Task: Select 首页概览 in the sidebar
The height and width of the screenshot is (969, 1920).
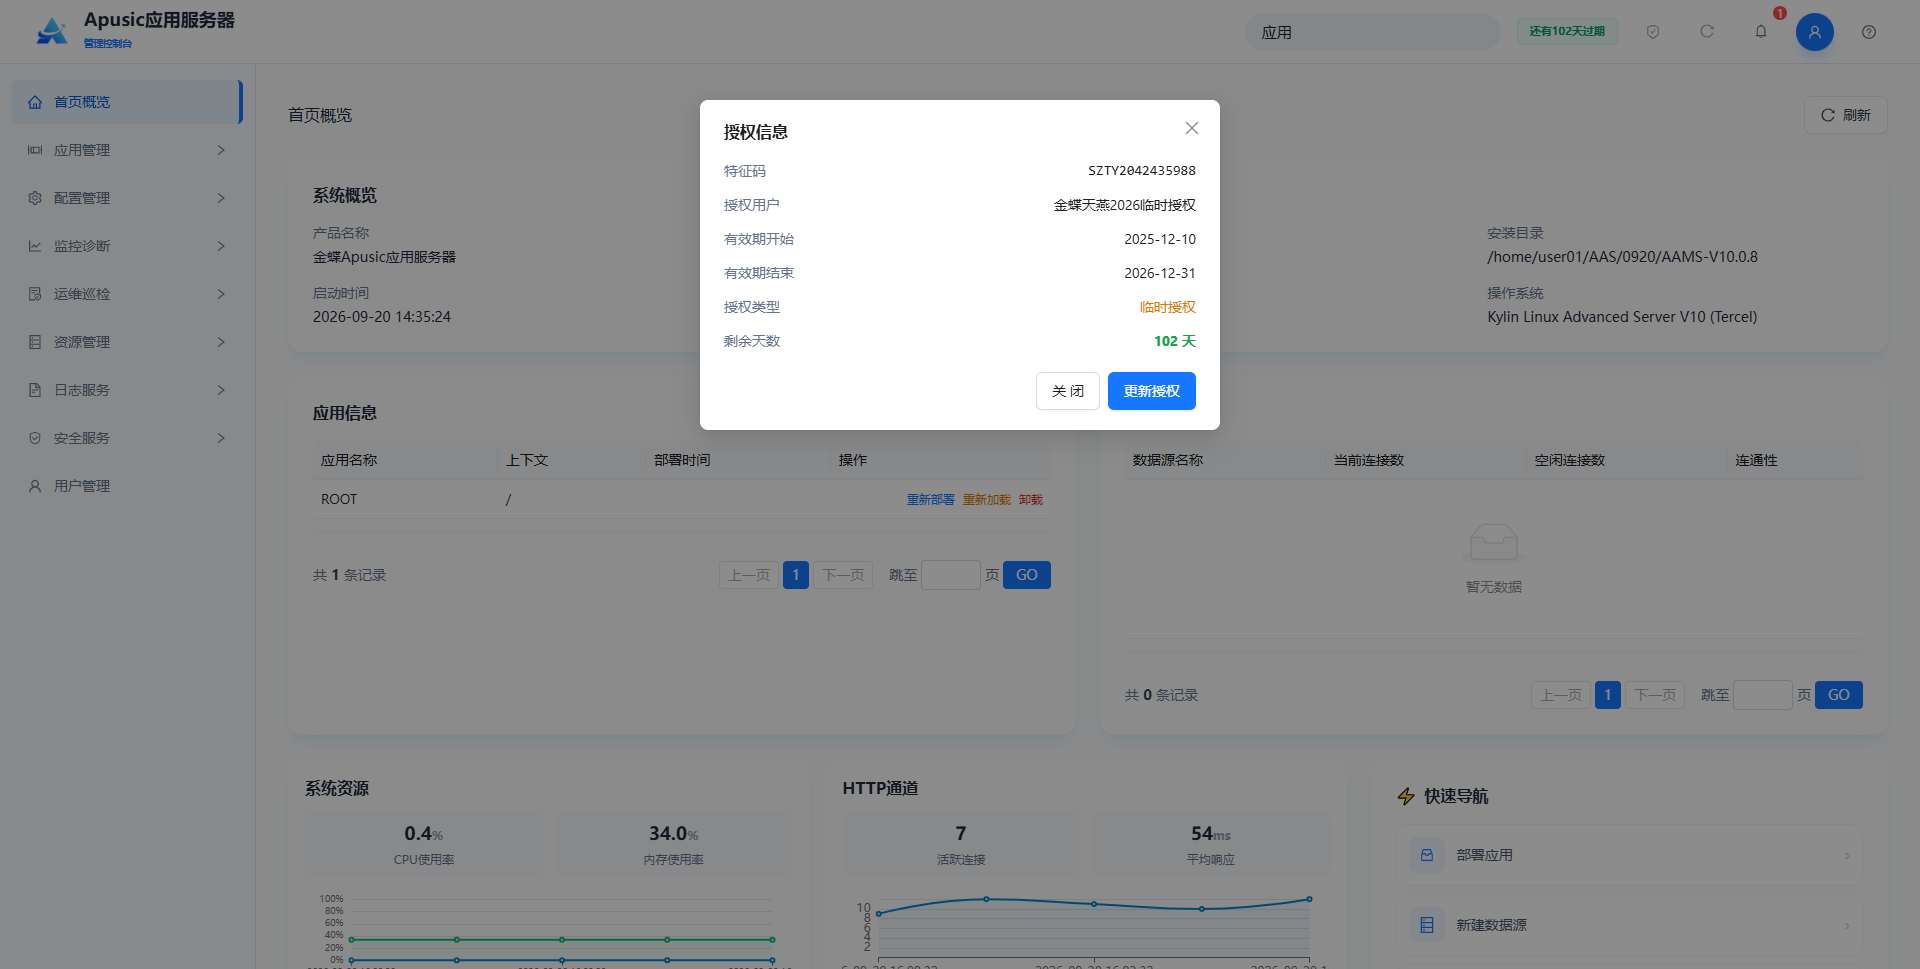Action: (127, 102)
